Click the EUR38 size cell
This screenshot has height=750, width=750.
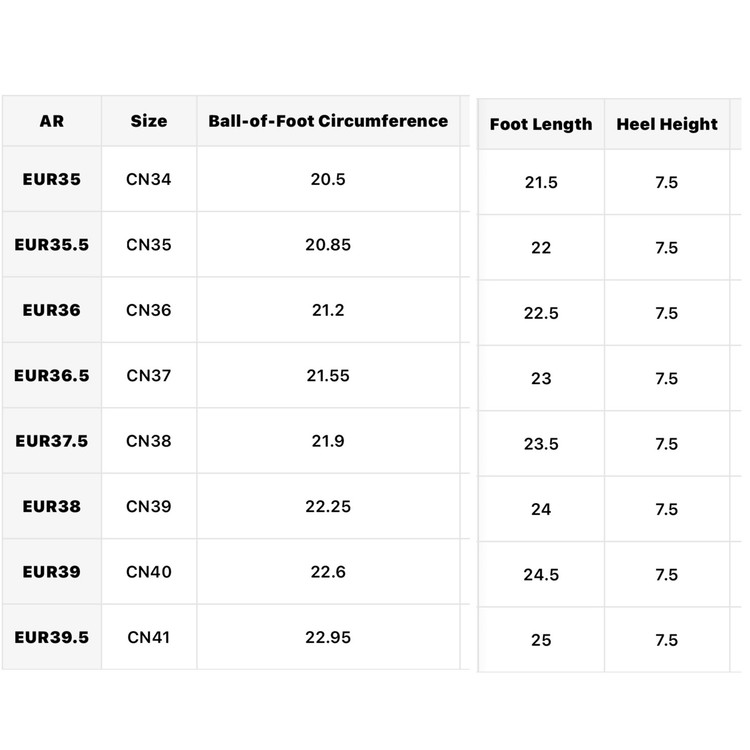[x=52, y=507]
